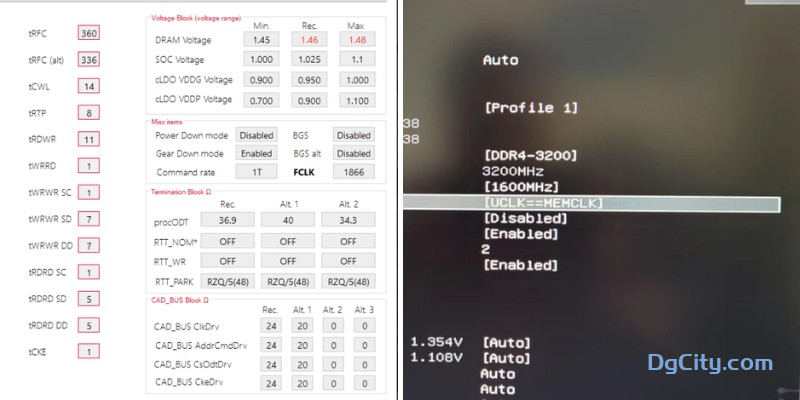Select the tRTP value 8

point(89,113)
